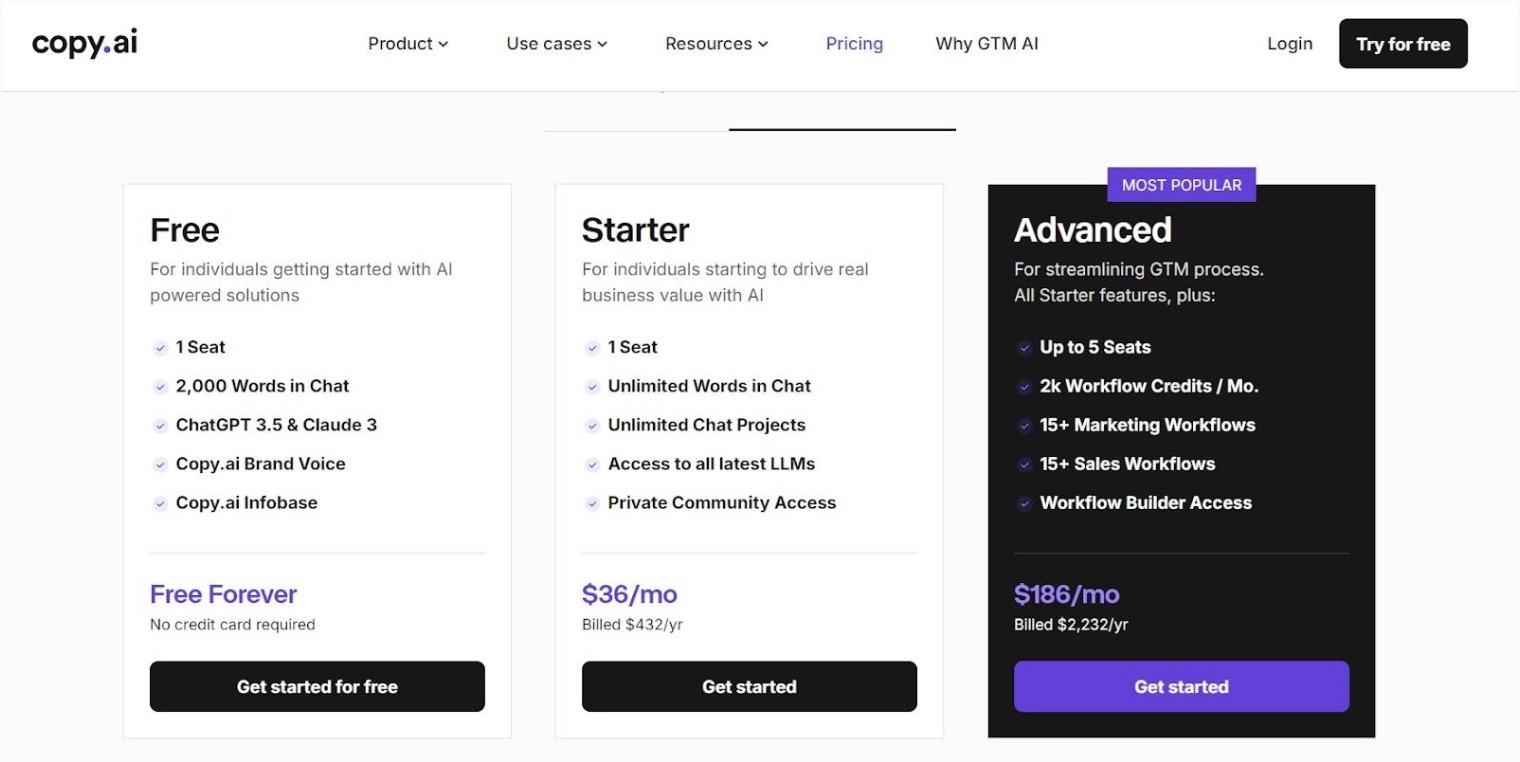Click the Login link
This screenshot has height=762, width=1520.
(x=1290, y=44)
